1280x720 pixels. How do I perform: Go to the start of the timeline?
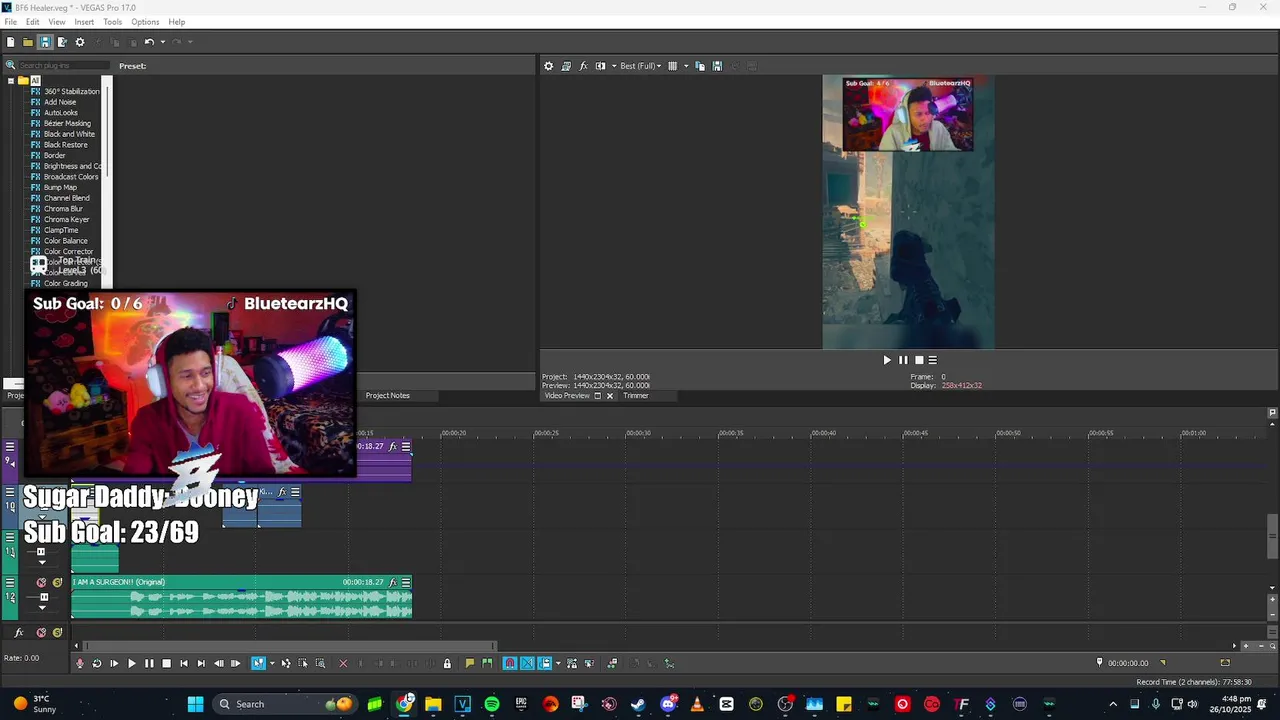(x=183, y=663)
